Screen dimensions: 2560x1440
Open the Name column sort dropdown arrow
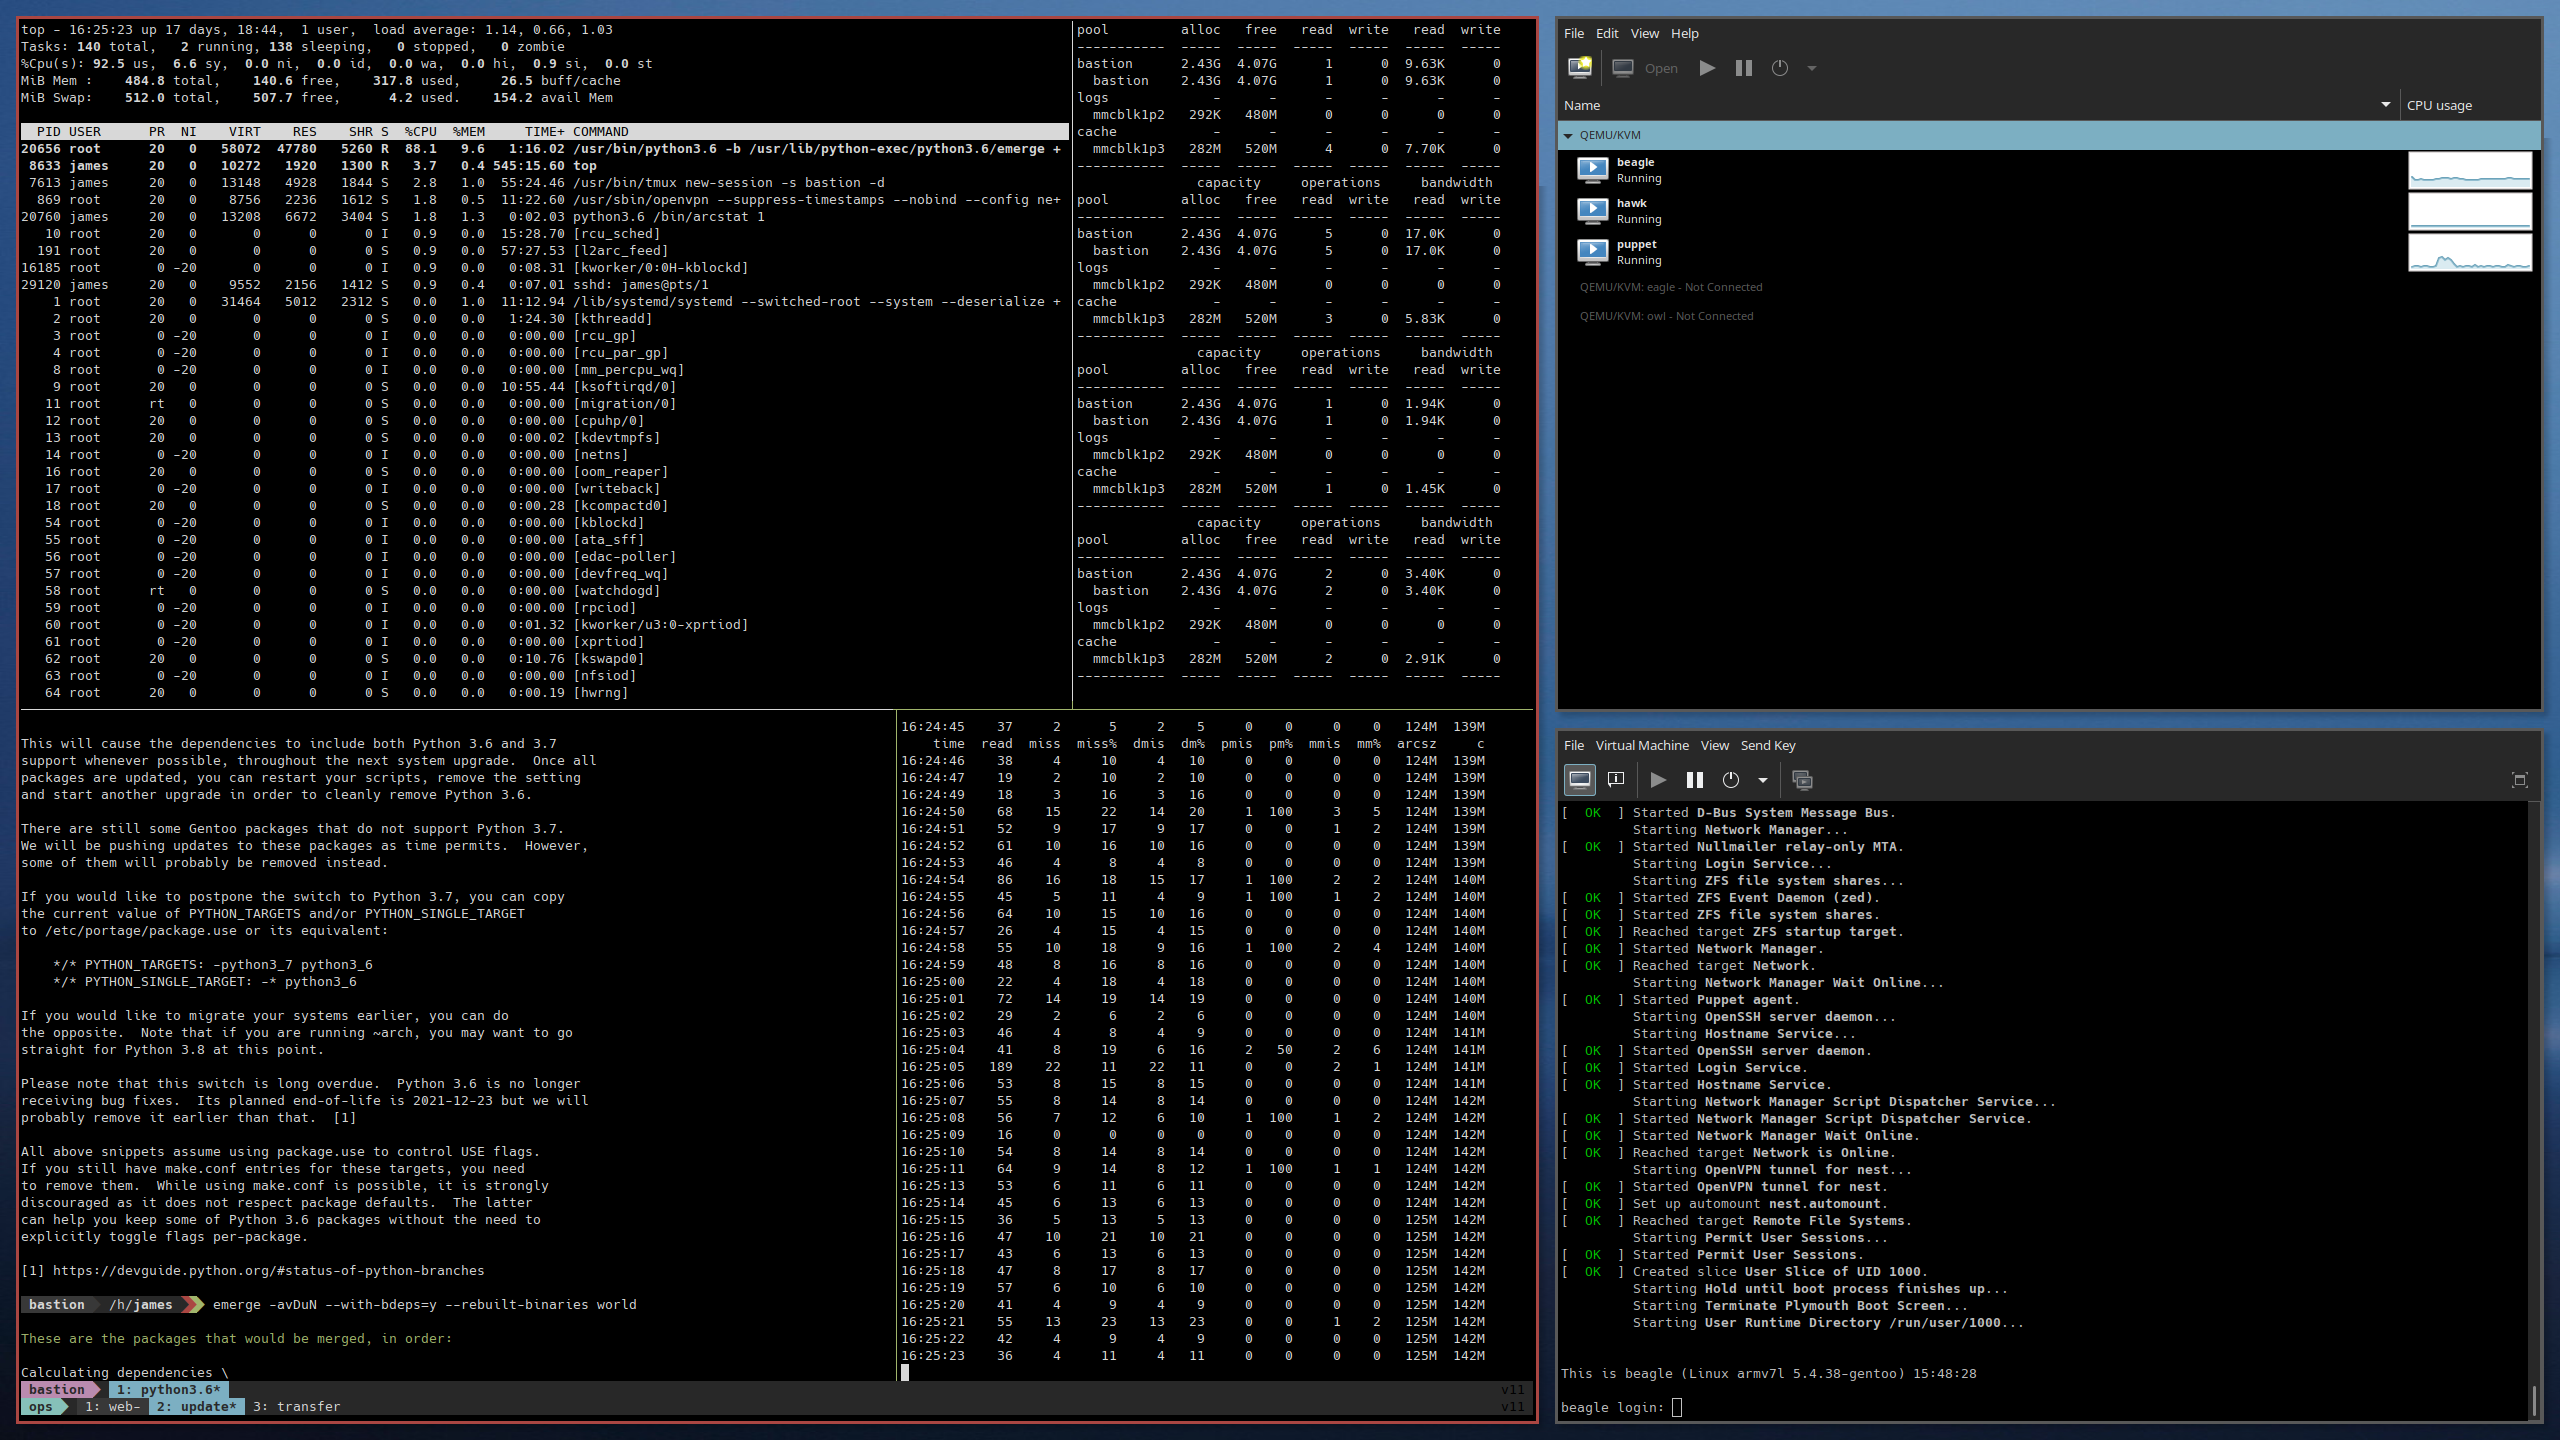tap(2385, 105)
